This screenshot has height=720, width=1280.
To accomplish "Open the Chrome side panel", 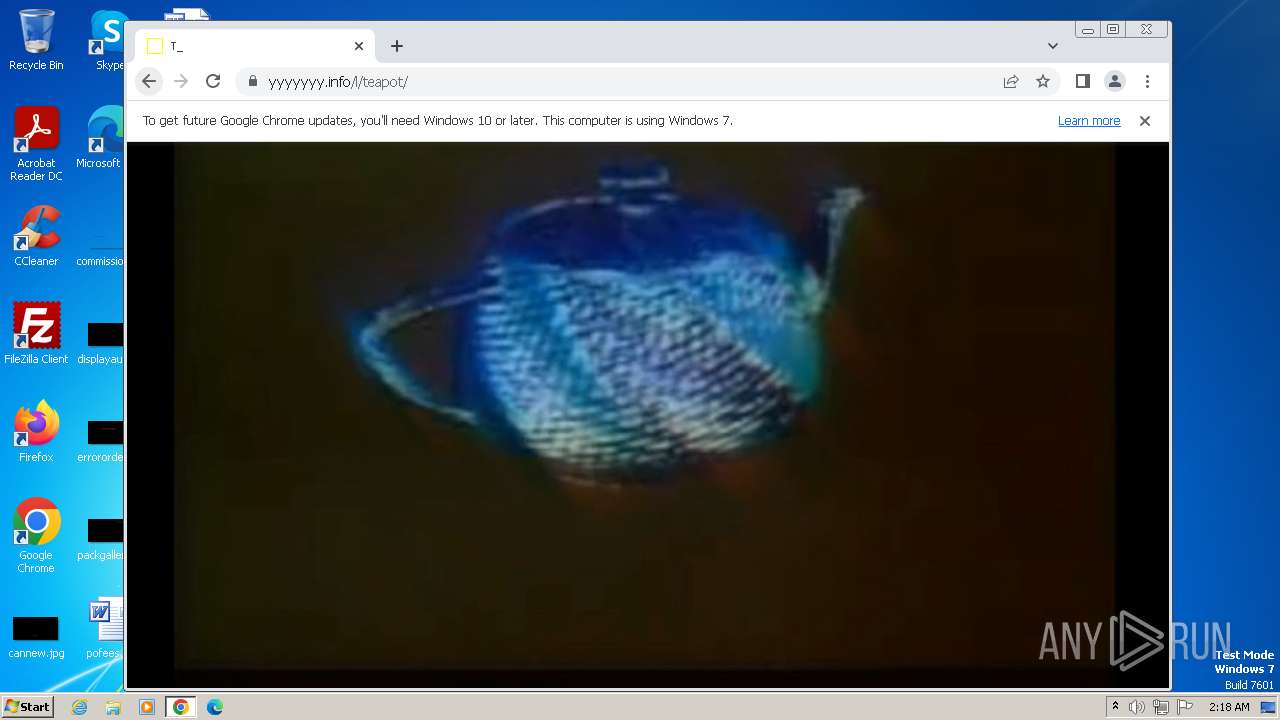I will (x=1083, y=81).
